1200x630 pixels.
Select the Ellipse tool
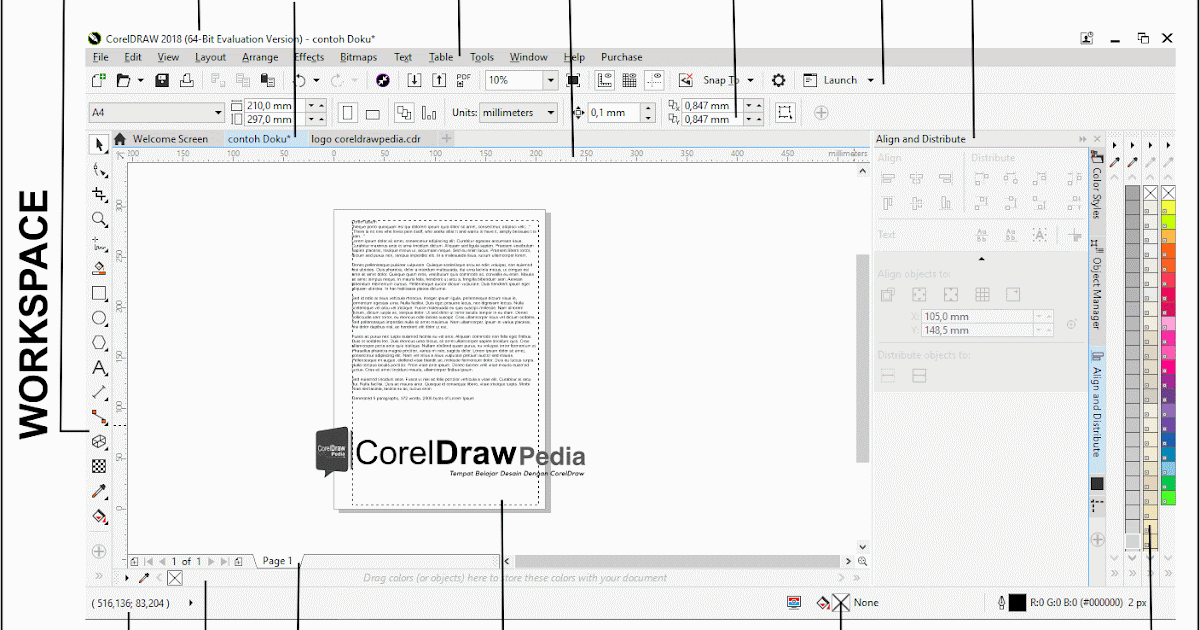click(x=99, y=318)
